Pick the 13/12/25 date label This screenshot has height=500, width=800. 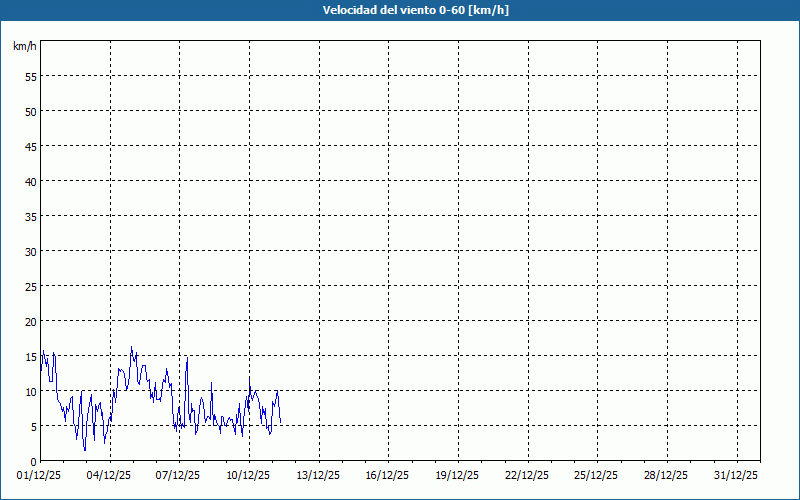point(319,475)
